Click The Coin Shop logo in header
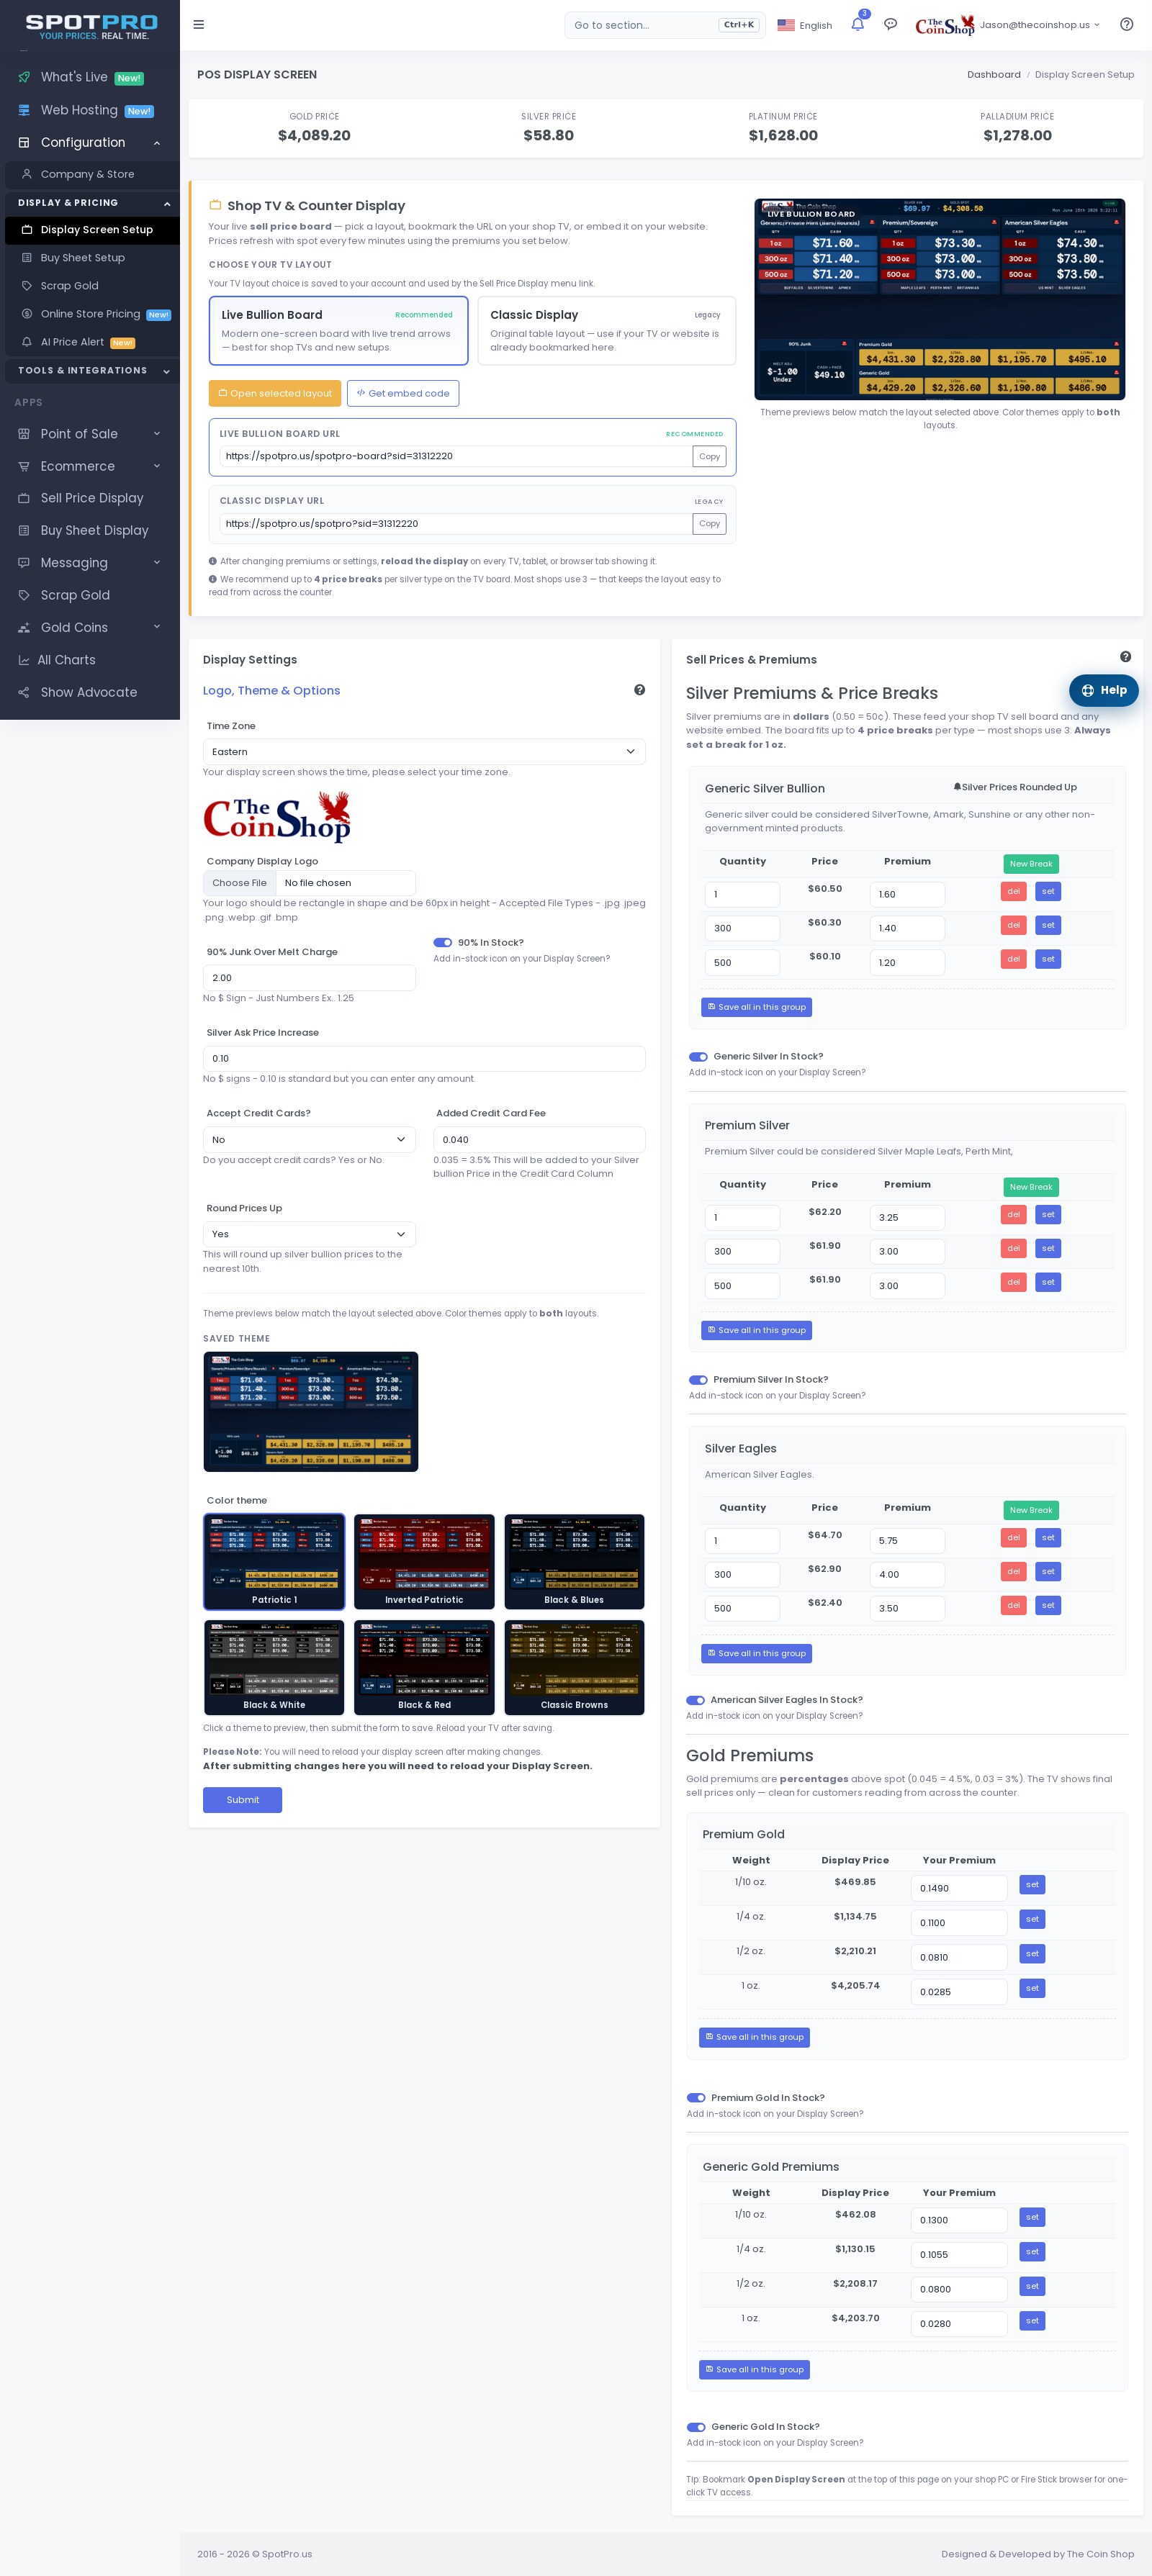Viewport: 1152px width, 2576px height. [x=944, y=25]
